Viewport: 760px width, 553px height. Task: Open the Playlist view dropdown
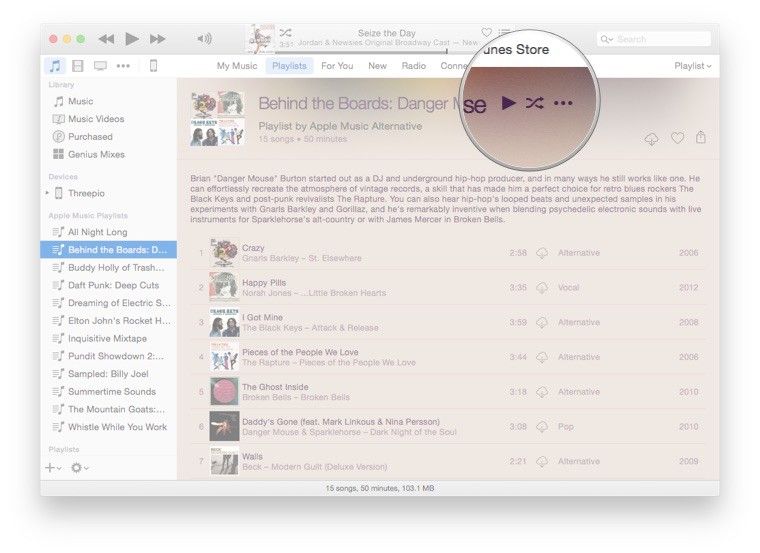(692, 66)
